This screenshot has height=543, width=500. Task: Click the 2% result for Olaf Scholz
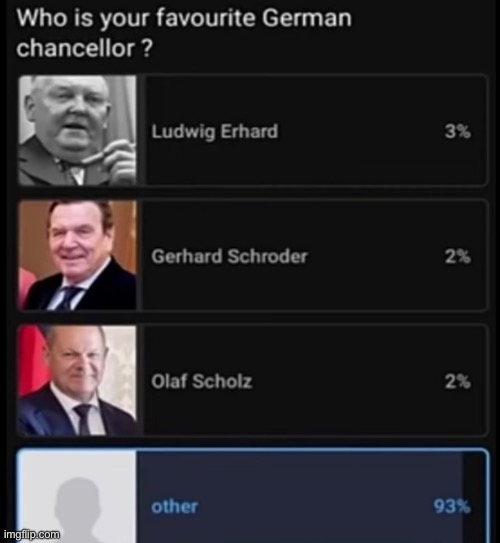click(x=458, y=381)
